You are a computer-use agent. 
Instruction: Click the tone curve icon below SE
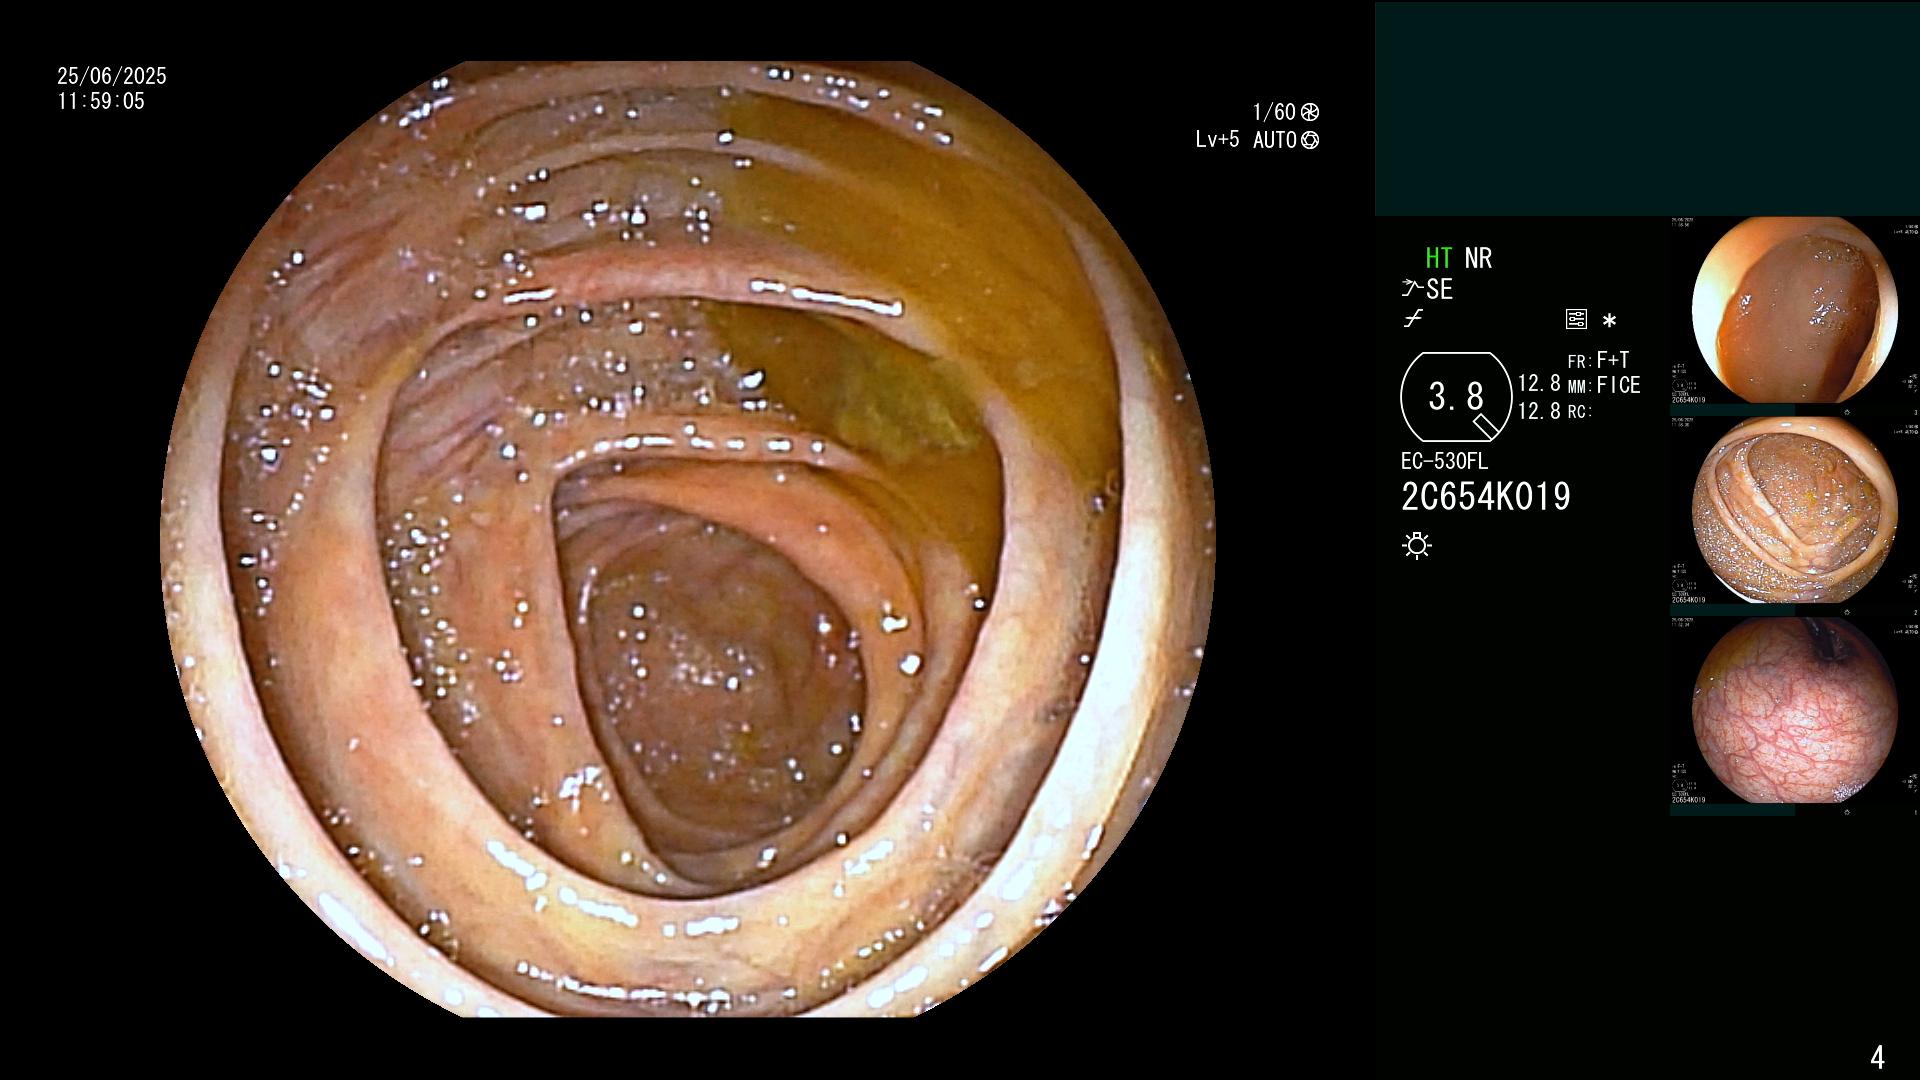1413,319
